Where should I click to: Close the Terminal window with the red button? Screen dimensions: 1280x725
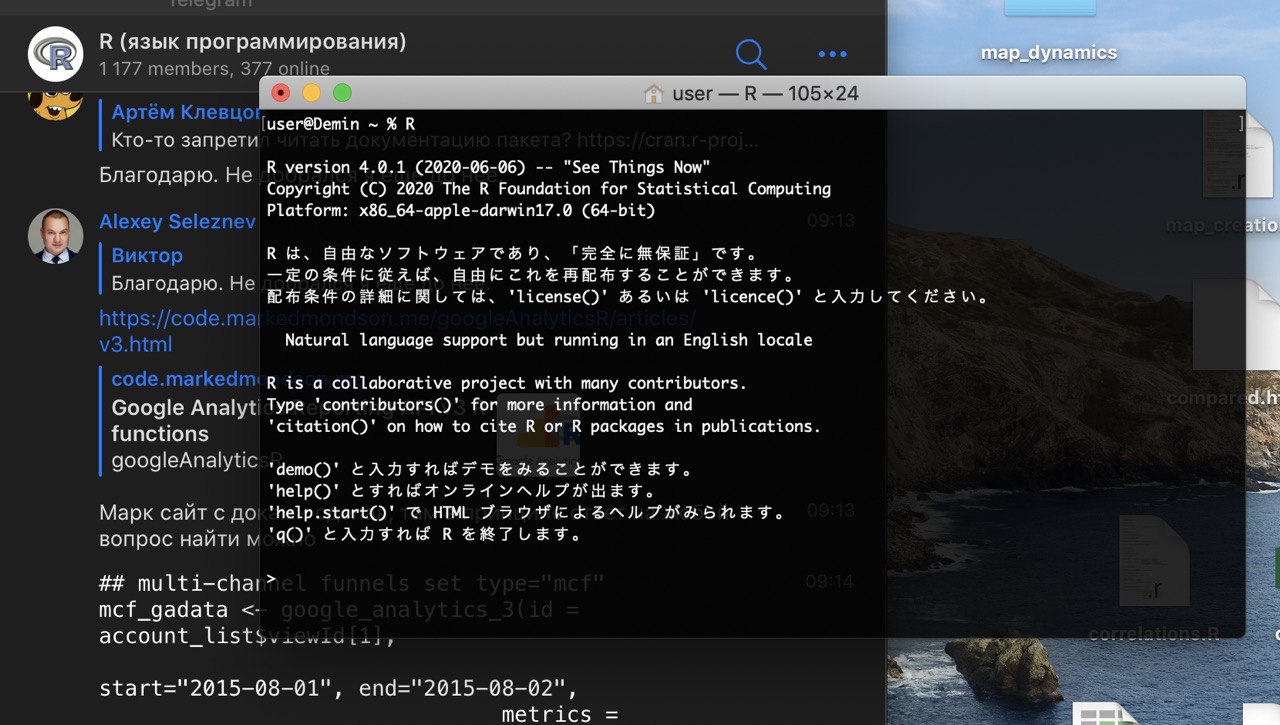281,93
